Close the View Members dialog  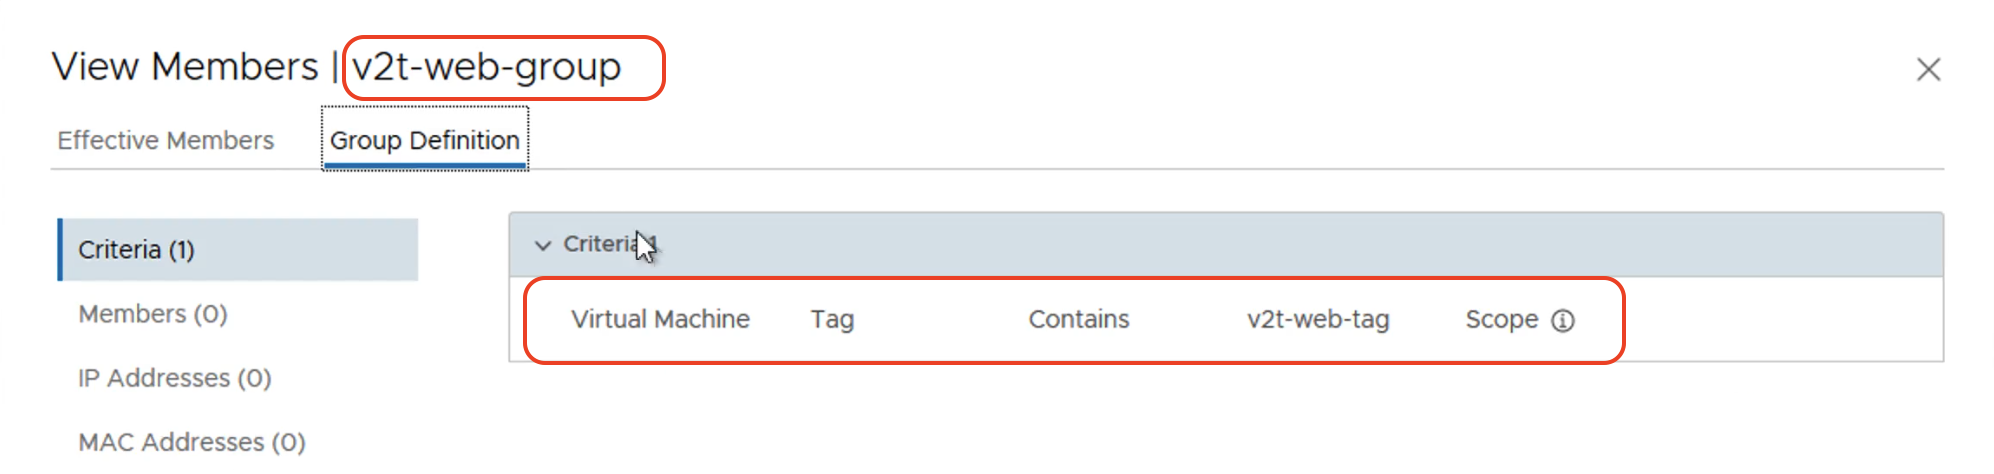[1928, 69]
